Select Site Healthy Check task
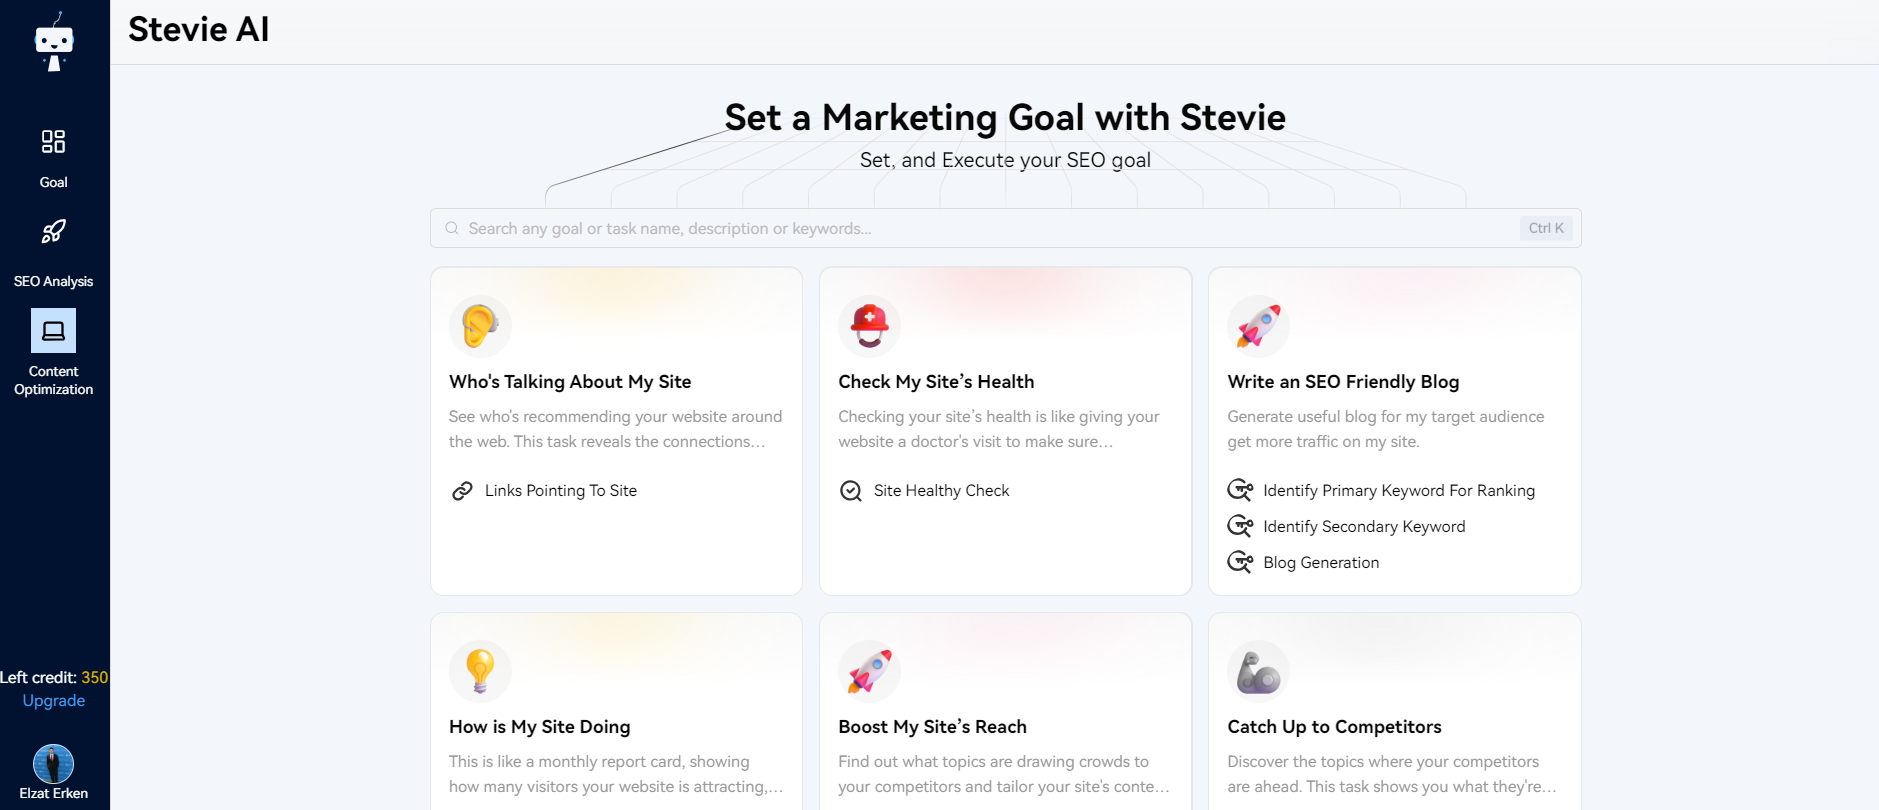Screen dimensions: 1879x810 click(x=941, y=491)
